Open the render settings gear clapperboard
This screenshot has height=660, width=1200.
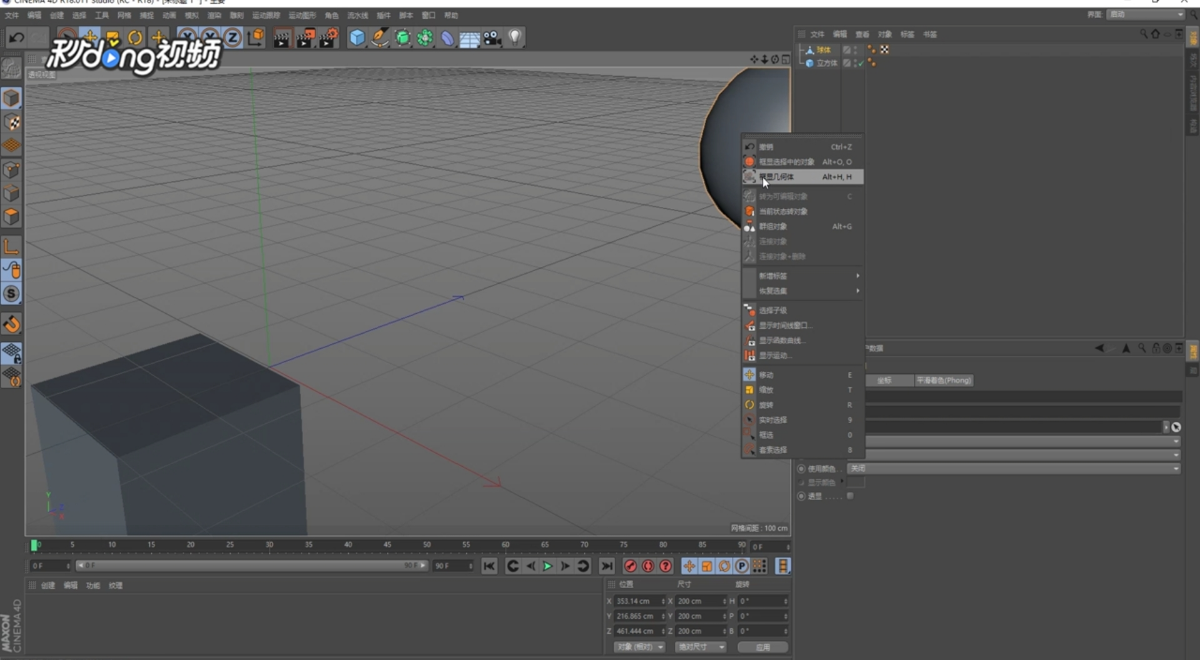[329, 38]
